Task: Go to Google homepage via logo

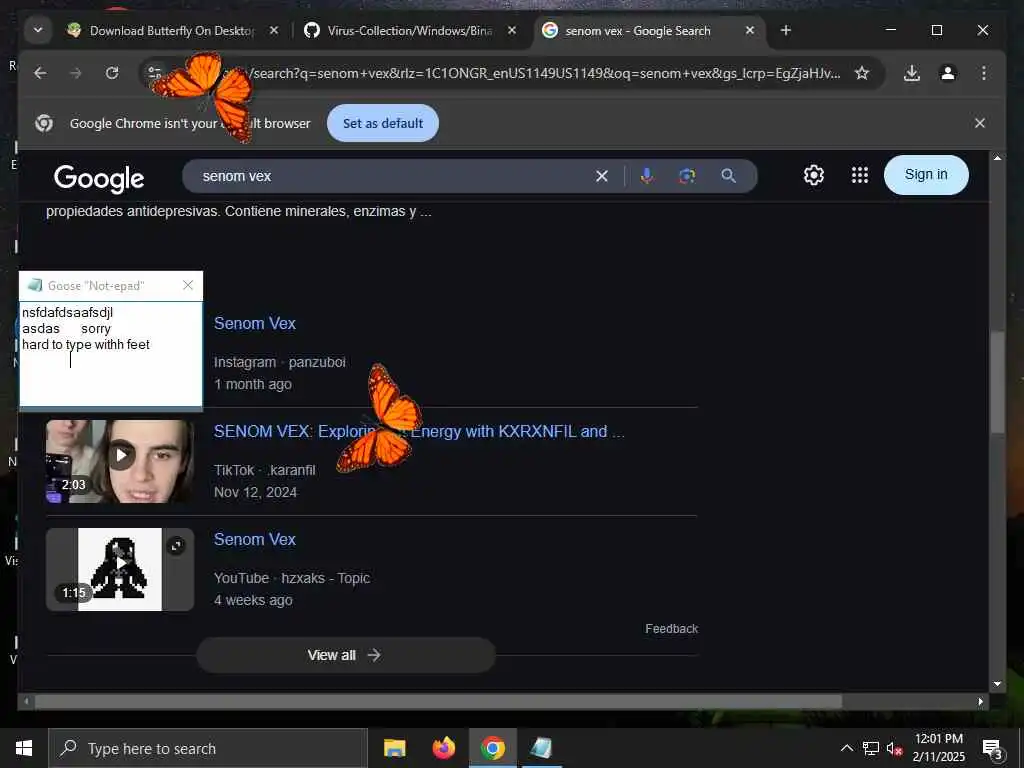Action: tap(99, 178)
